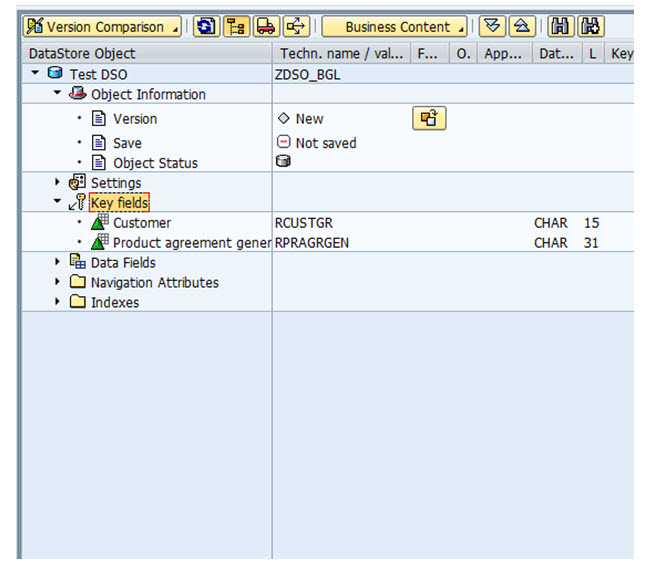663x575 pixels.
Task: Expand the Navigation Attributes folder
Action: coord(58,283)
